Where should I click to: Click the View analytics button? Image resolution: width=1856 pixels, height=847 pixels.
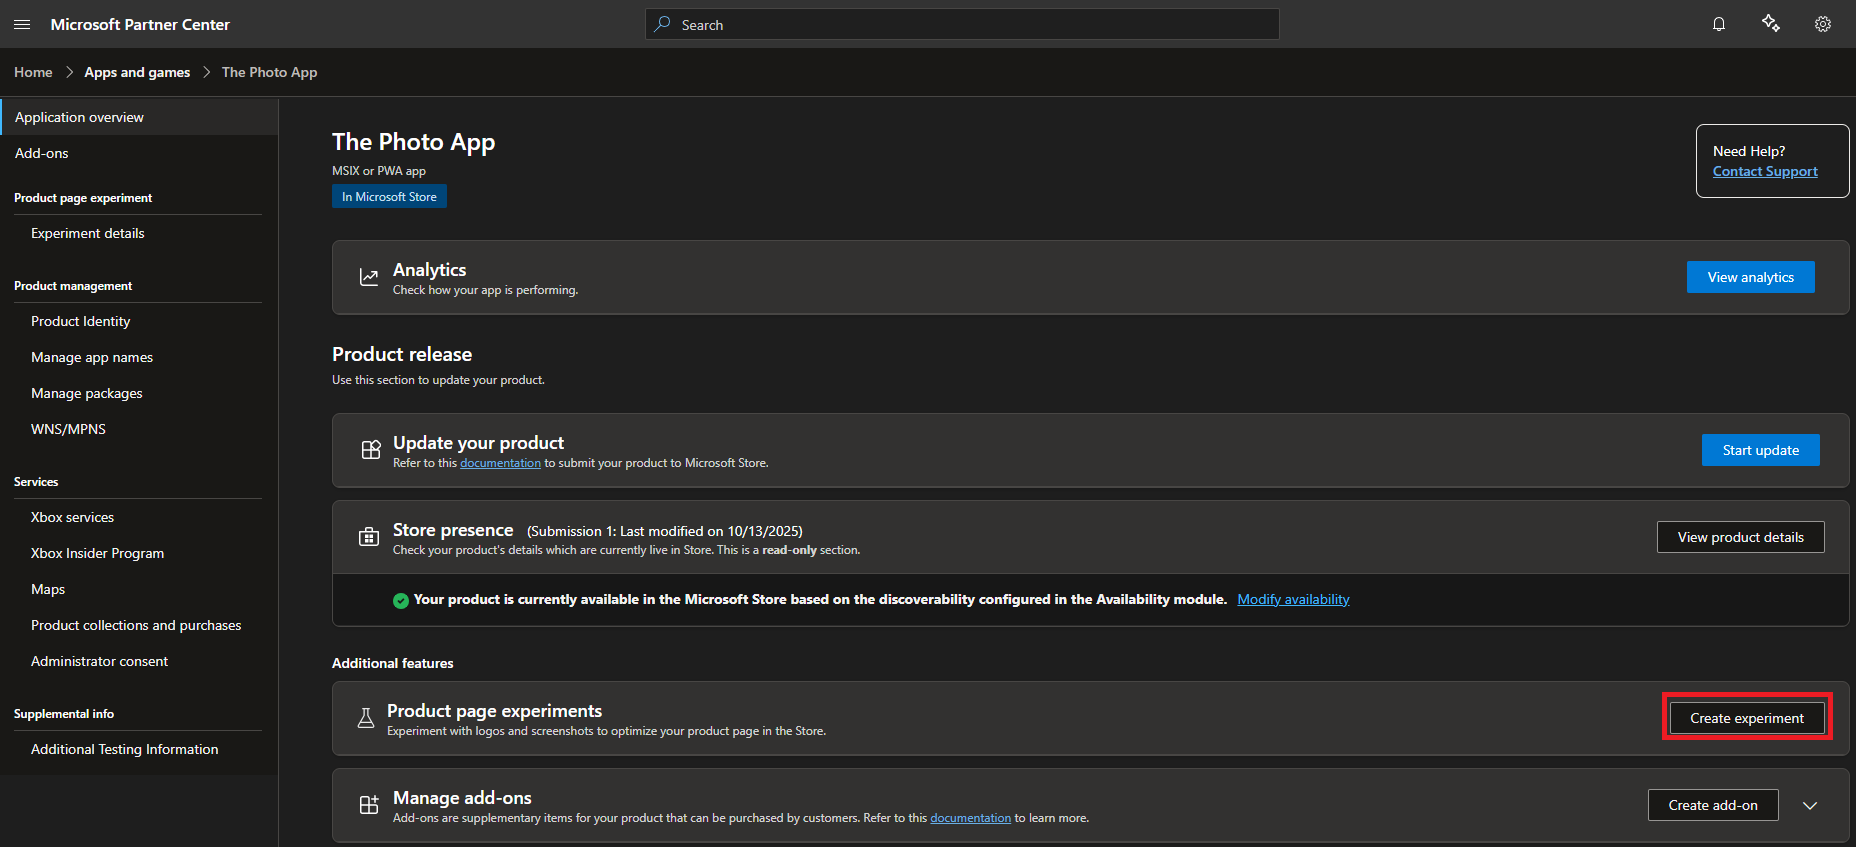(1751, 277)
